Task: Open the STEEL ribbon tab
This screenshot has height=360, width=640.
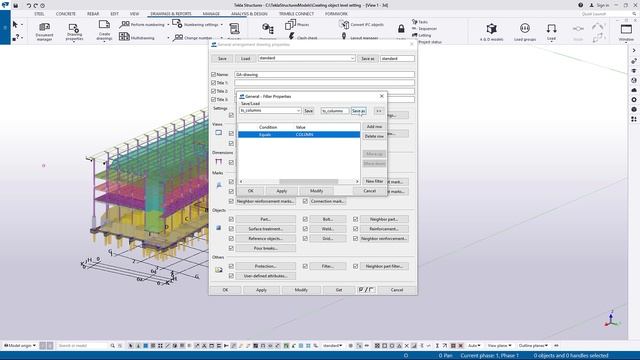Action: (39, 14)
